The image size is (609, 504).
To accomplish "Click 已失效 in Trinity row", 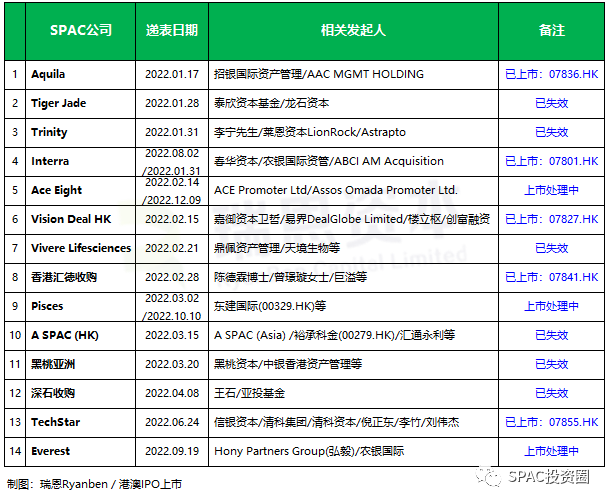I will tap(552, 132).
